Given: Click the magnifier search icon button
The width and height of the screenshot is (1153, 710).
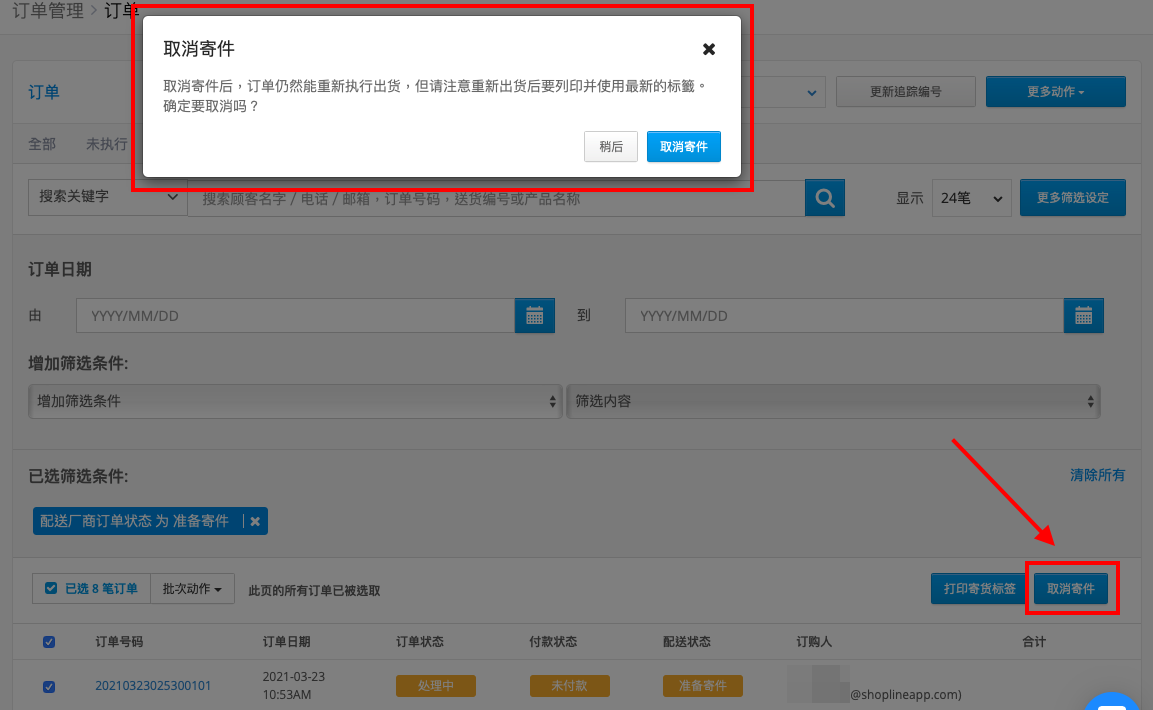Looking at the screenshot, I should coord(824,198).
